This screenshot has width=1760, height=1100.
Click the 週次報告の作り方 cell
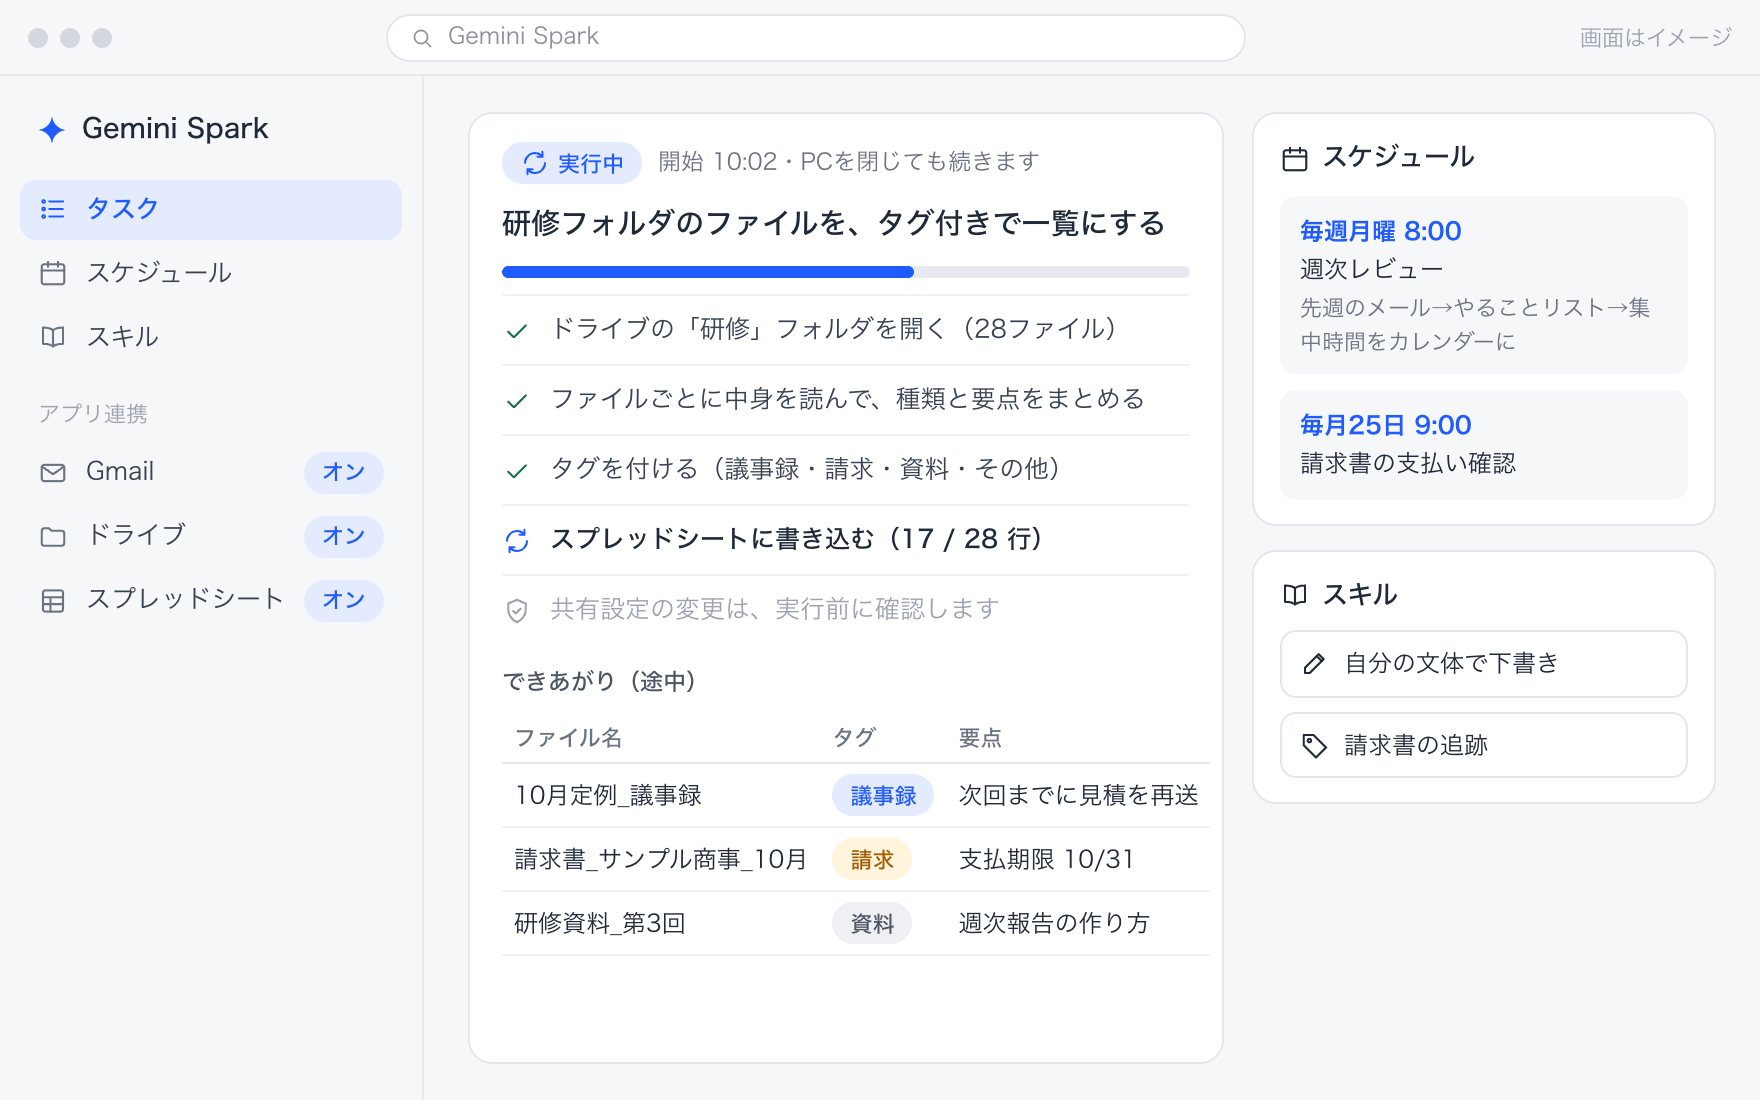[1054, 924]
